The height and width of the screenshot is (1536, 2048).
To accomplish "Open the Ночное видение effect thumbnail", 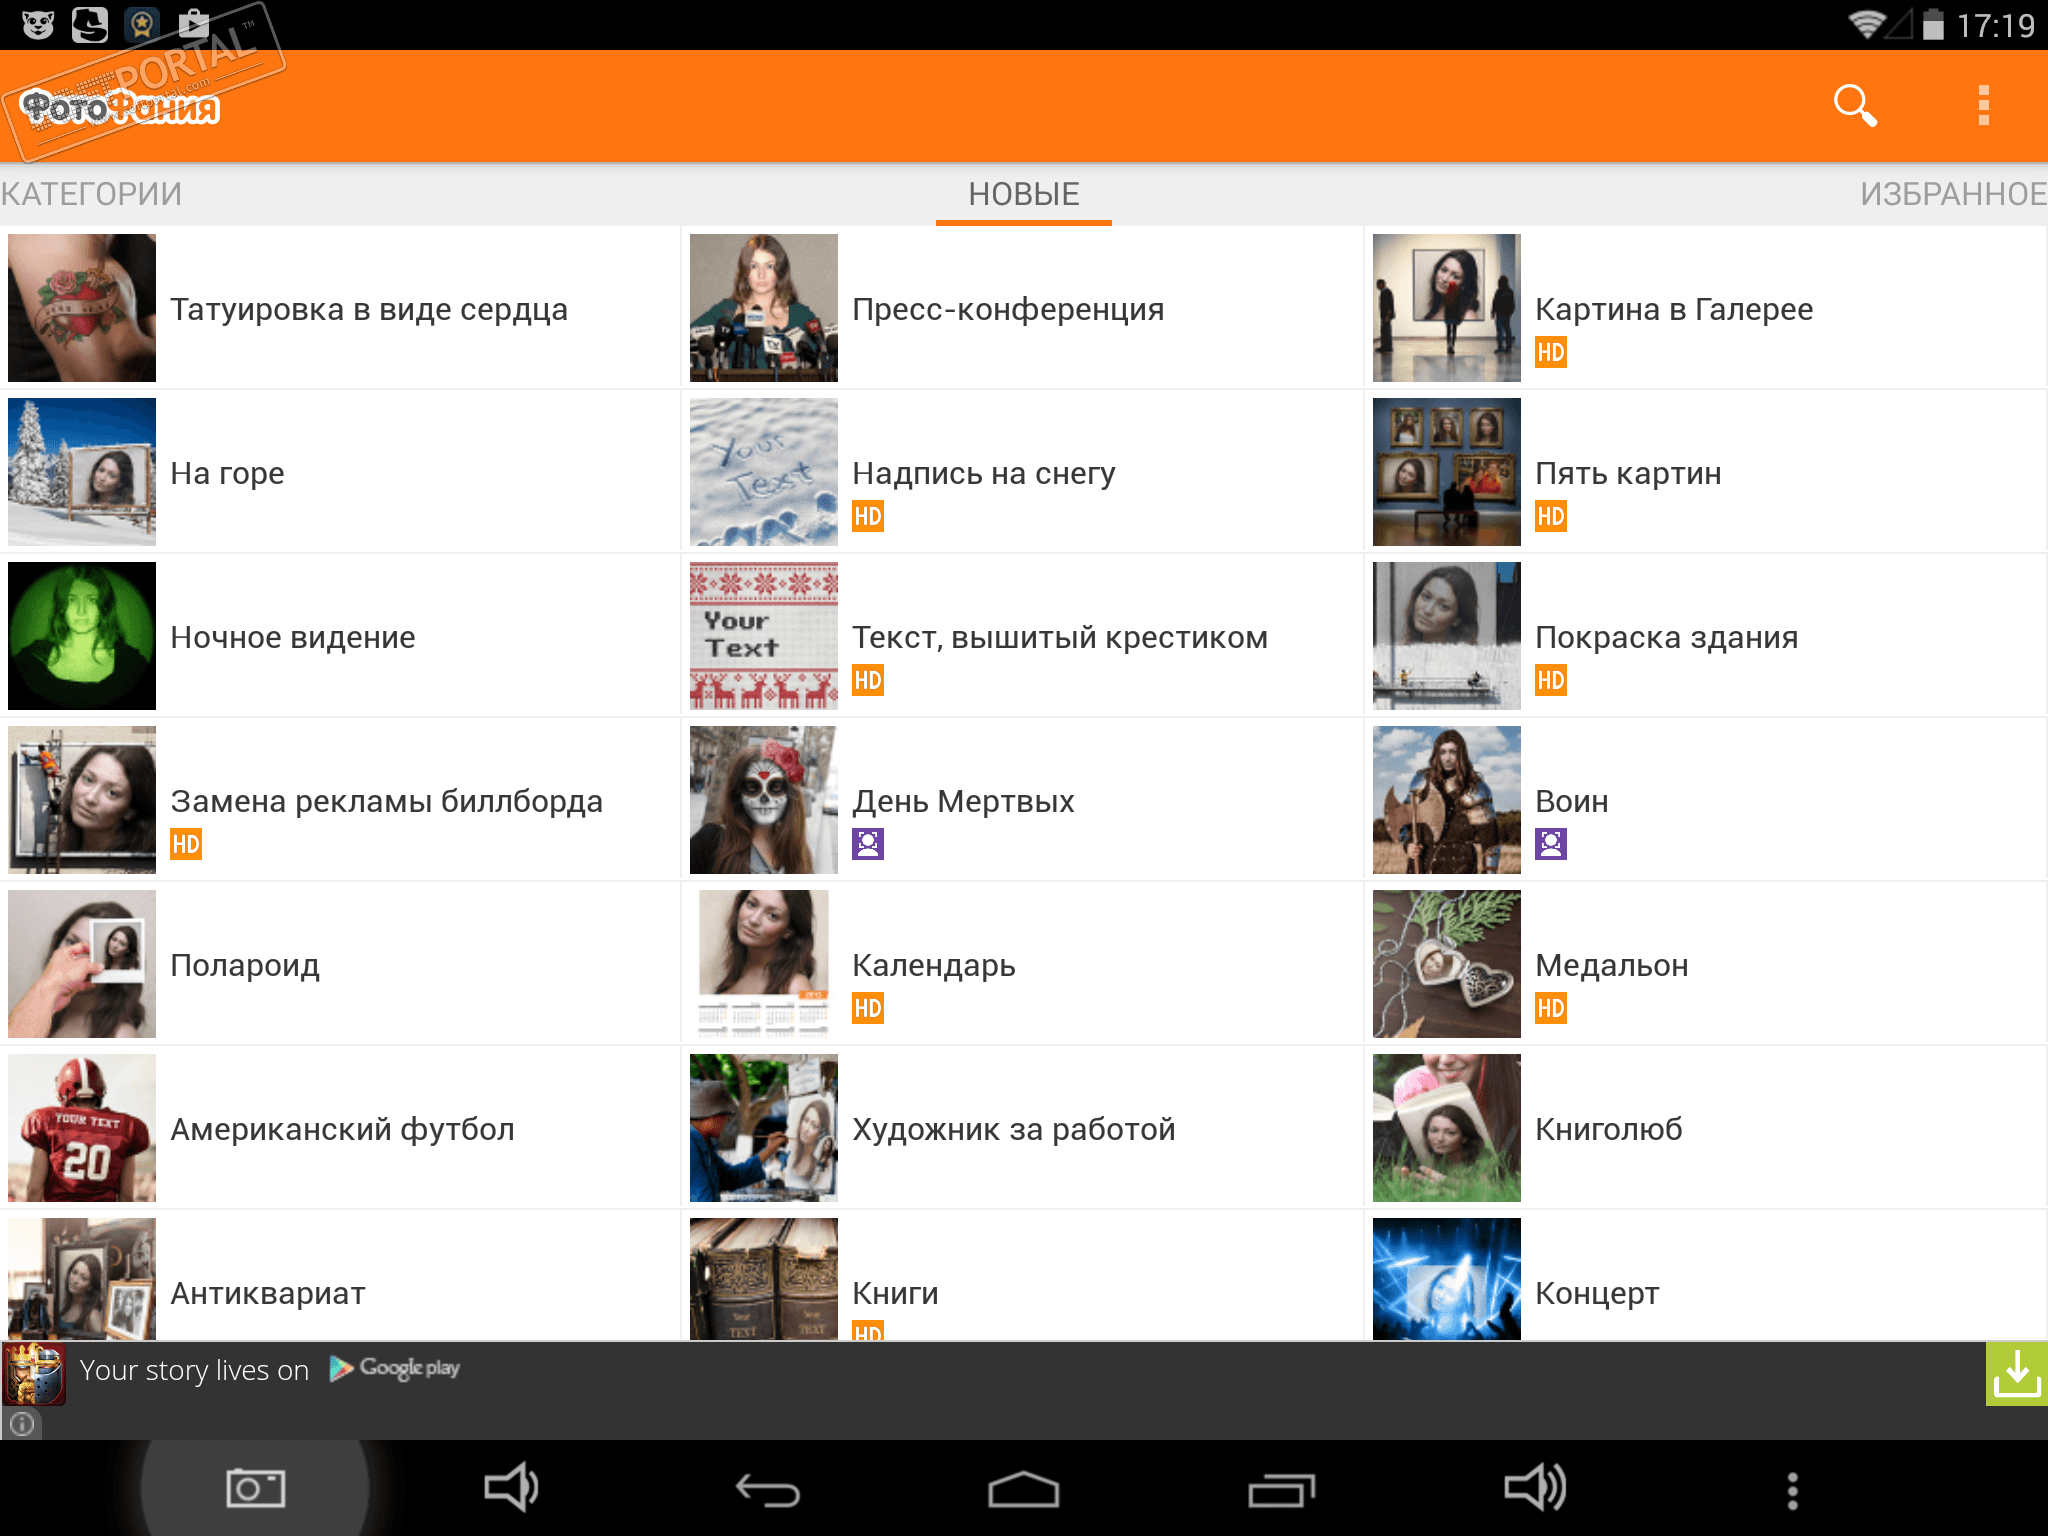I will [82, 636].
